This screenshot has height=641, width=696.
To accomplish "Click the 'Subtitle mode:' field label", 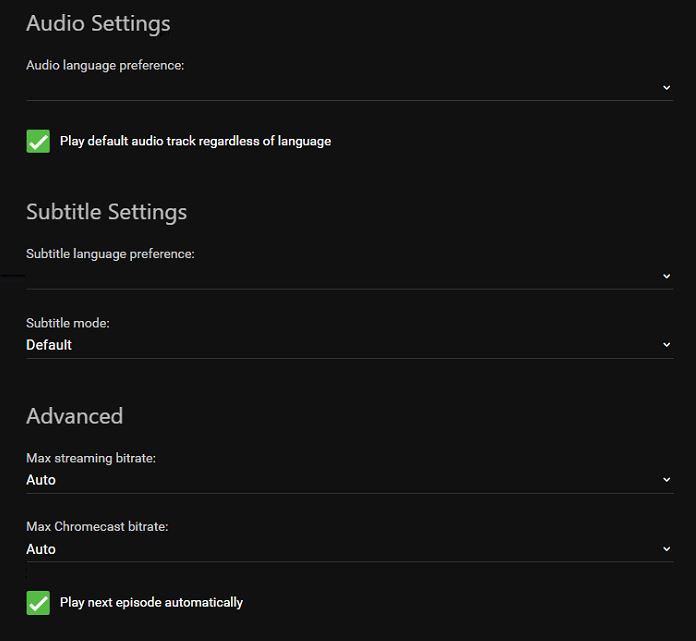I will pos(68,324).
